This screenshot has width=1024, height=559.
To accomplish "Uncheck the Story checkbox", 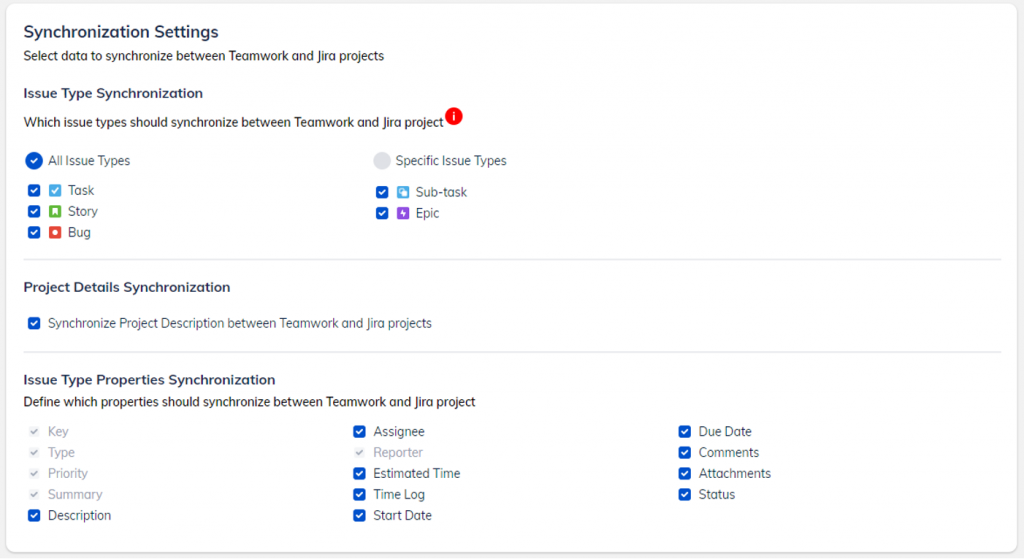I will point(34,211).
